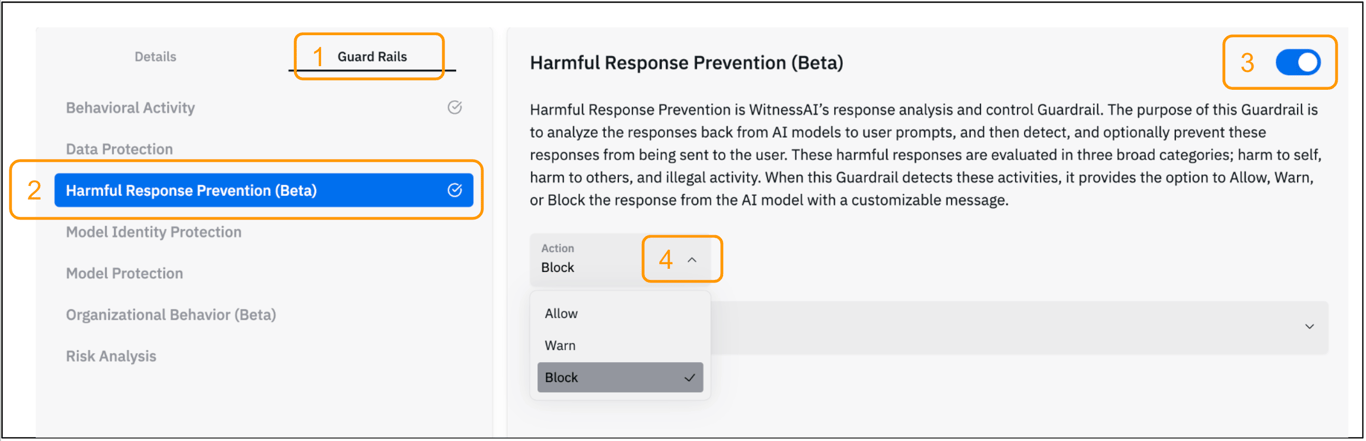Select the Model Protection guardrail
The width and height of the screenshot is (1366, 441).
pos(124,273)
